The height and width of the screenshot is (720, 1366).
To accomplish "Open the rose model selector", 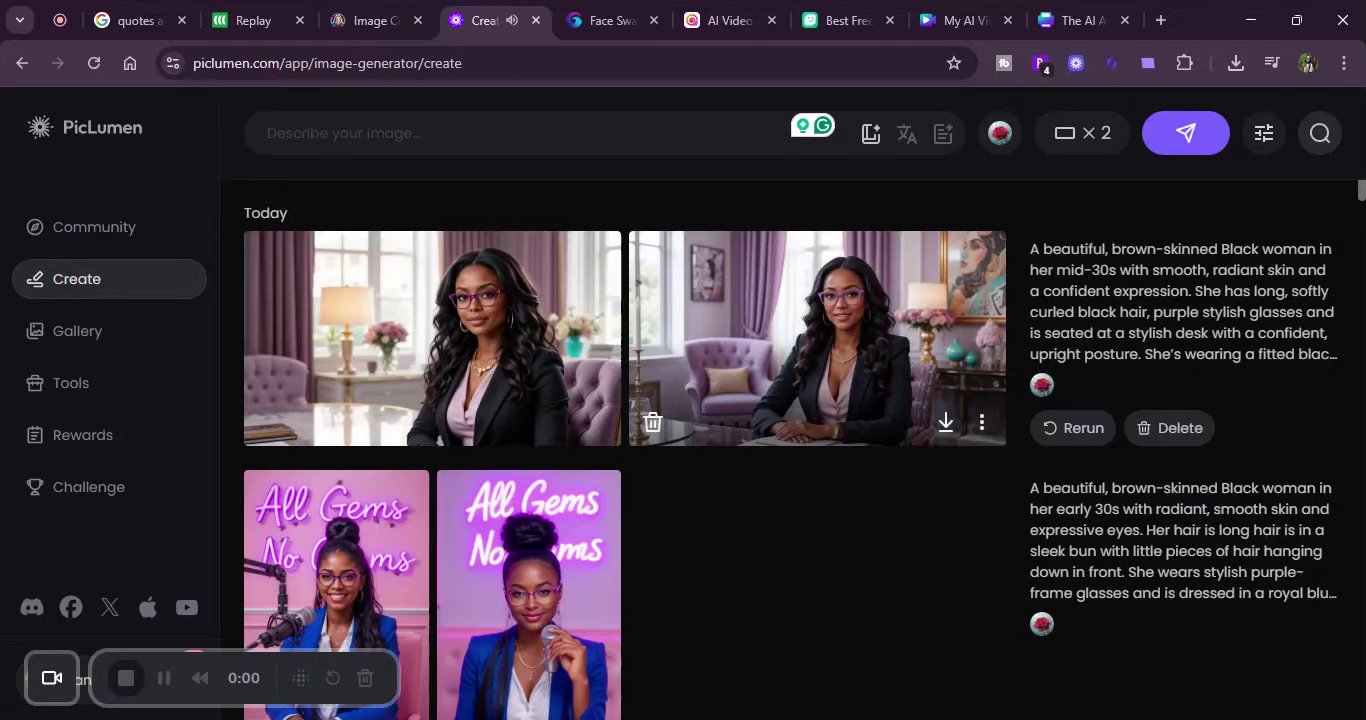I will [x=1000, y=133].
